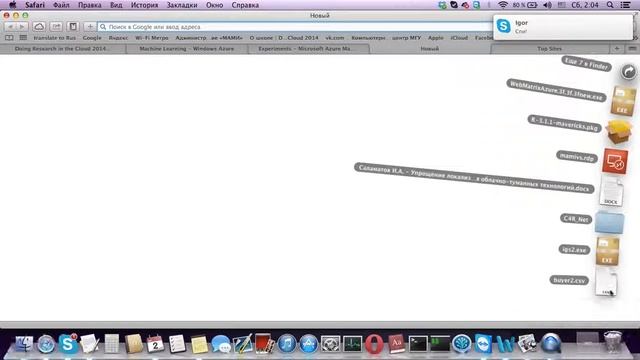Open QuickTime Player in the Dock
The image size is (640, 360).
[551, 343]
